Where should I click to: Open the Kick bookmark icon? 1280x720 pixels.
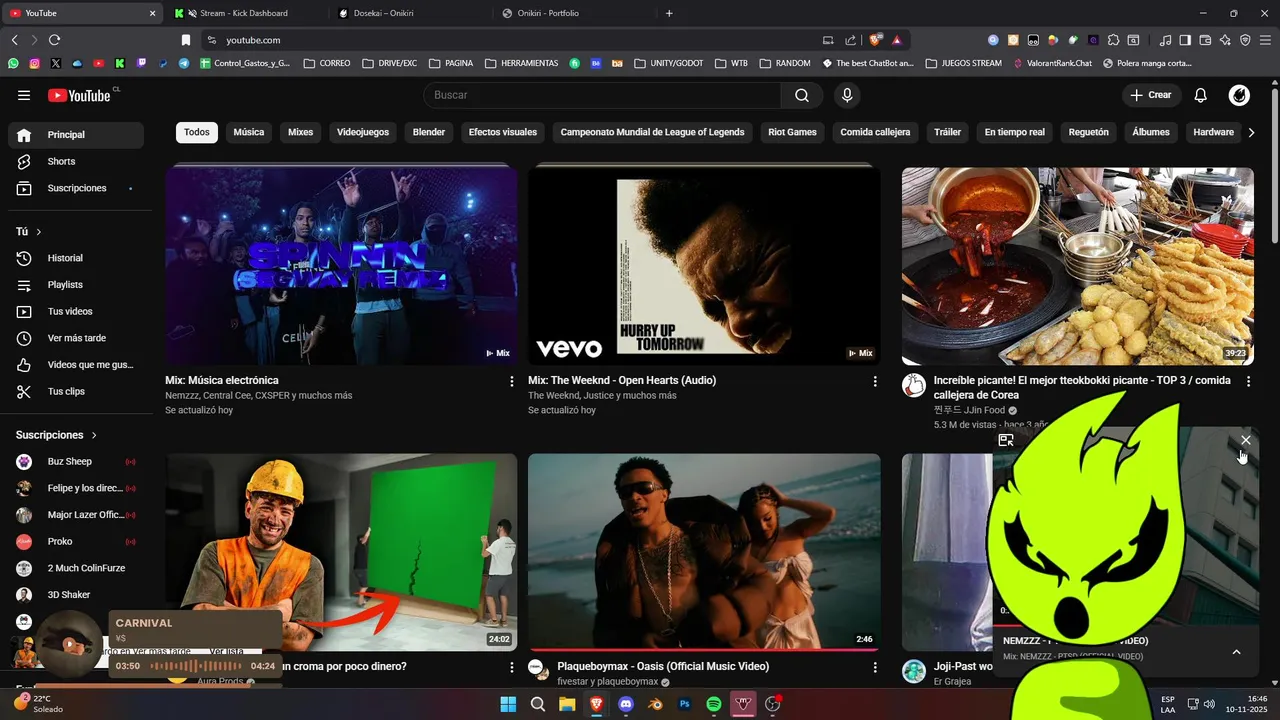point(120,63)
